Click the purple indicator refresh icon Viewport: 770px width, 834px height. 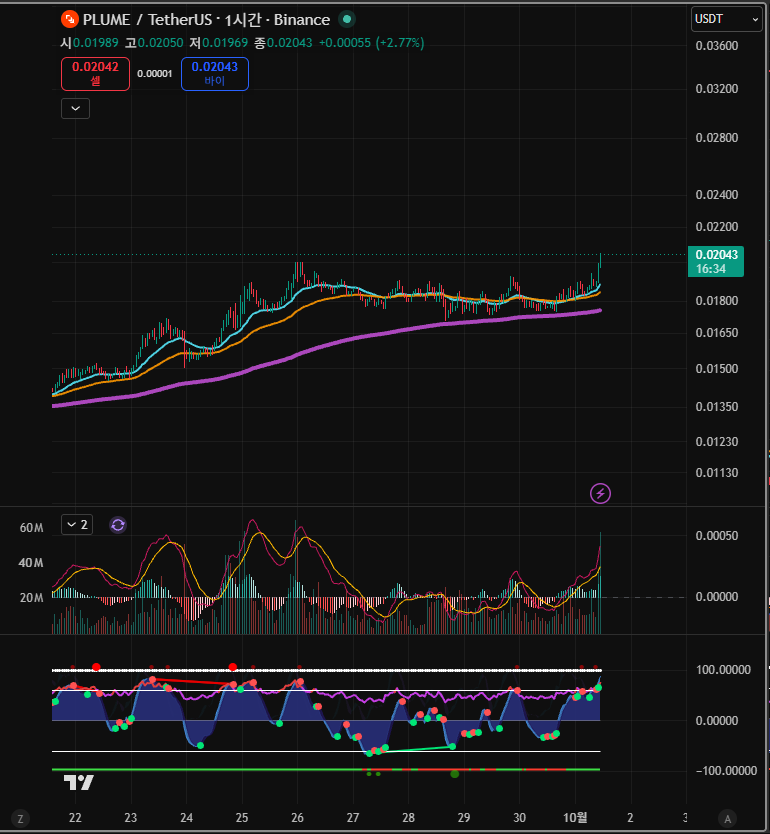pos(118,525)
